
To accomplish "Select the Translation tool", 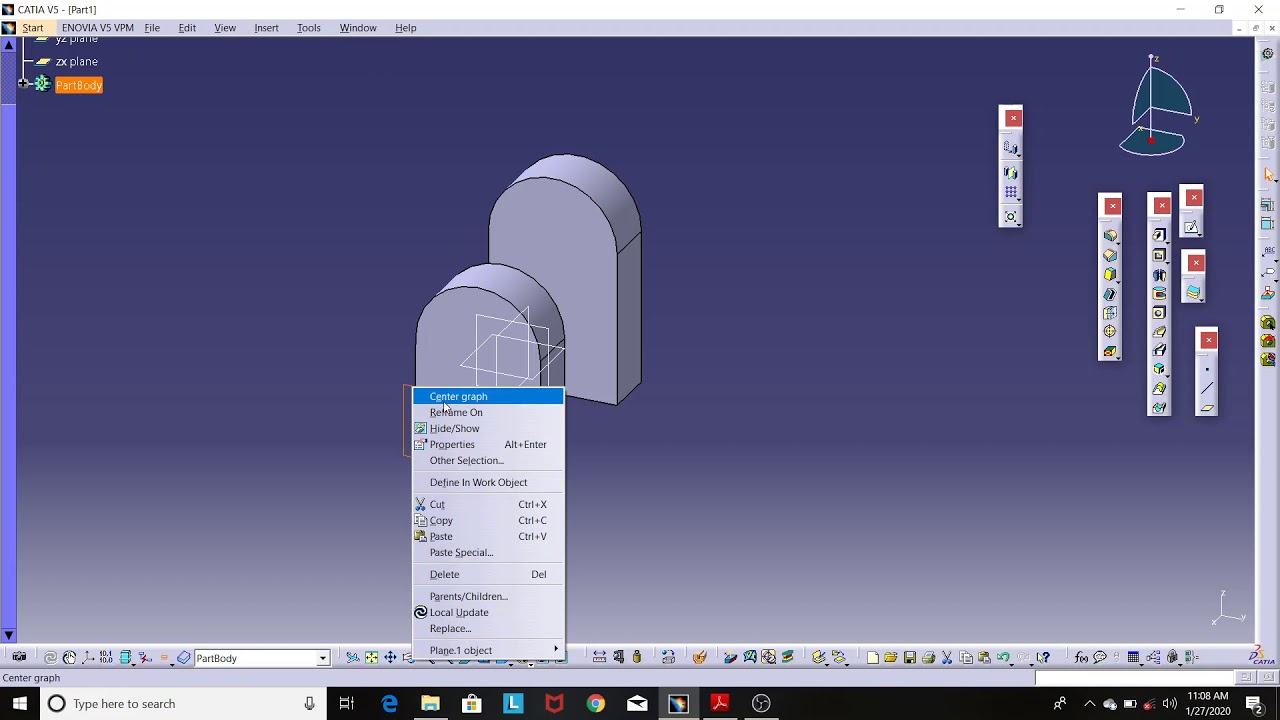I will click(x=1010, y=147).
